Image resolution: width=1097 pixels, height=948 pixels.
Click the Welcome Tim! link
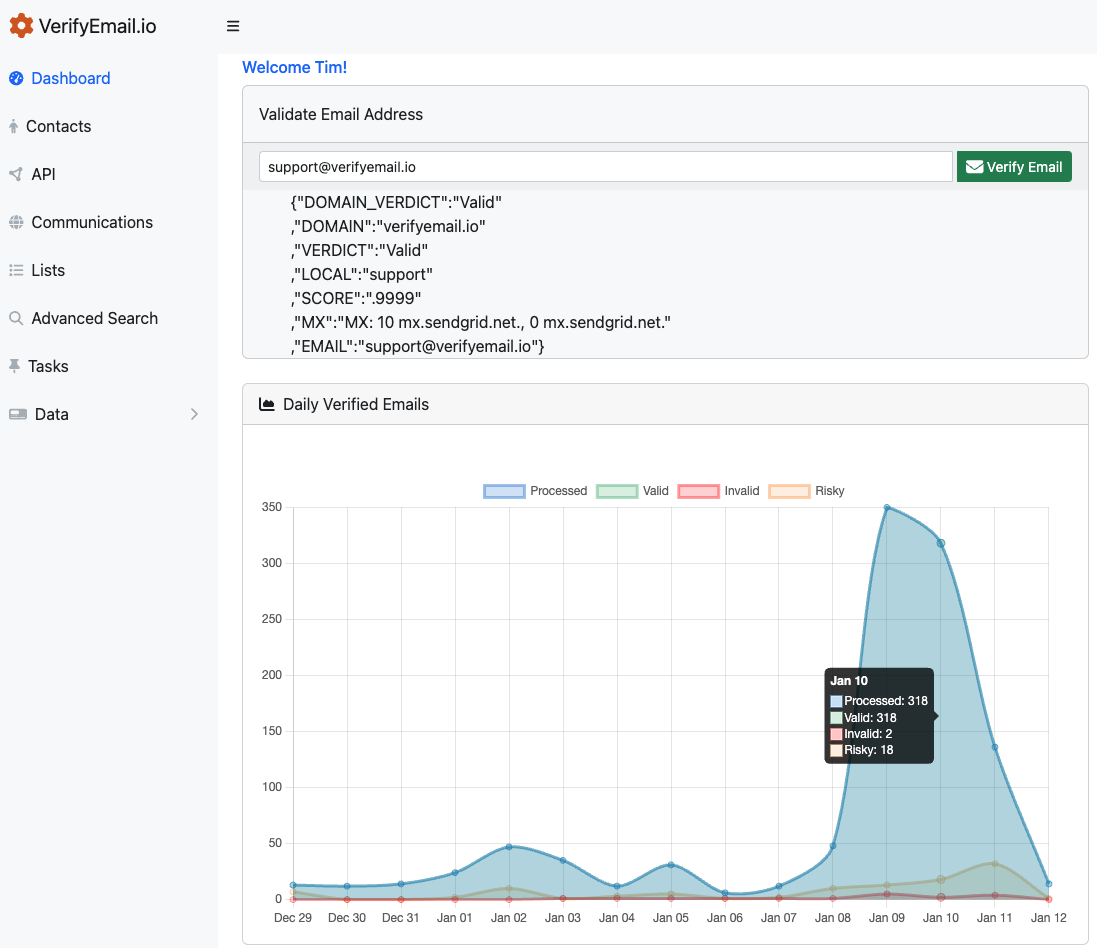[294, 67]
